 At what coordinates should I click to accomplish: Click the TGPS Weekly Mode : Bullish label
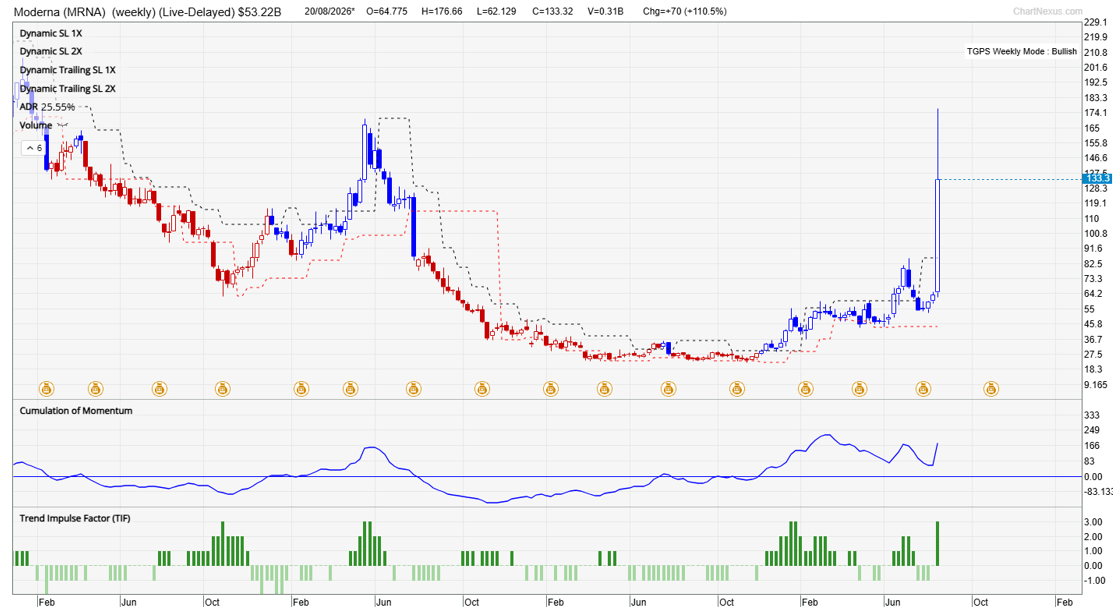coord(1021,51)
